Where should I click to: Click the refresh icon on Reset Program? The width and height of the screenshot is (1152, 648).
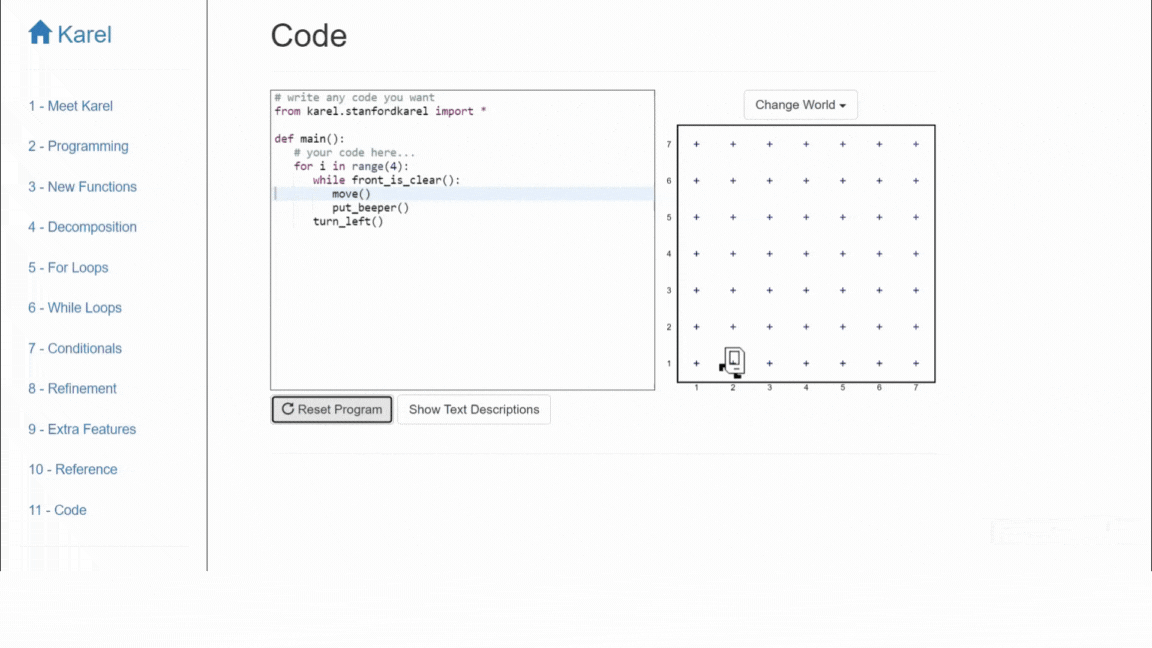point(288,409)
